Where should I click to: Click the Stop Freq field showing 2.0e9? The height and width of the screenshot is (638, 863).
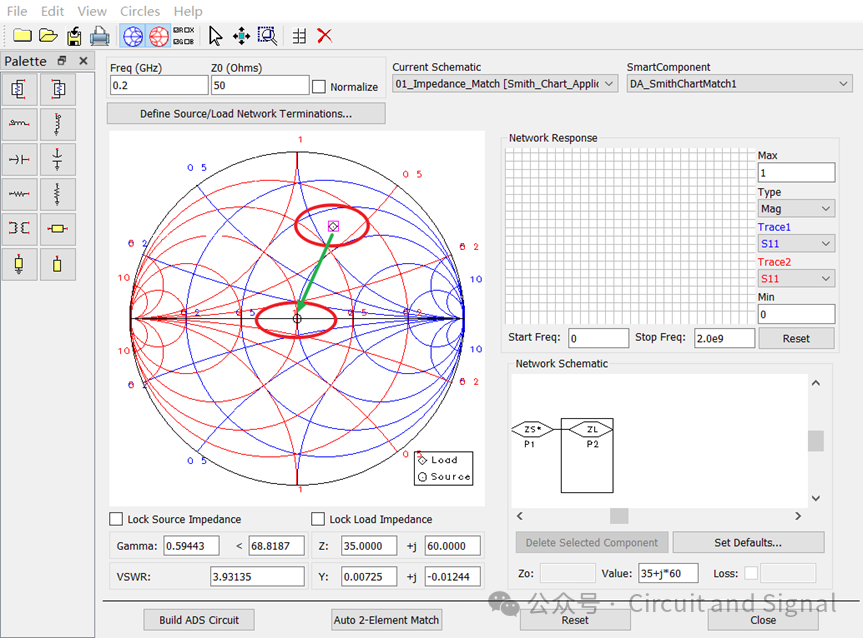coord(724,338)
